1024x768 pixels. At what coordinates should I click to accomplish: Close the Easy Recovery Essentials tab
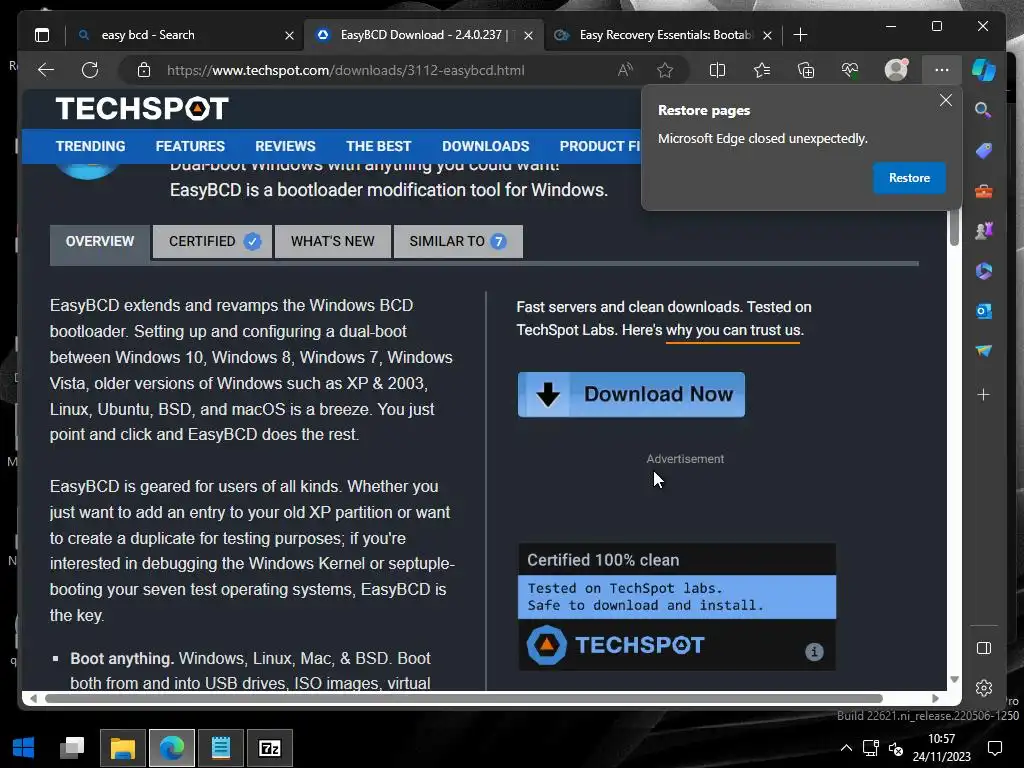coord(767,35)
